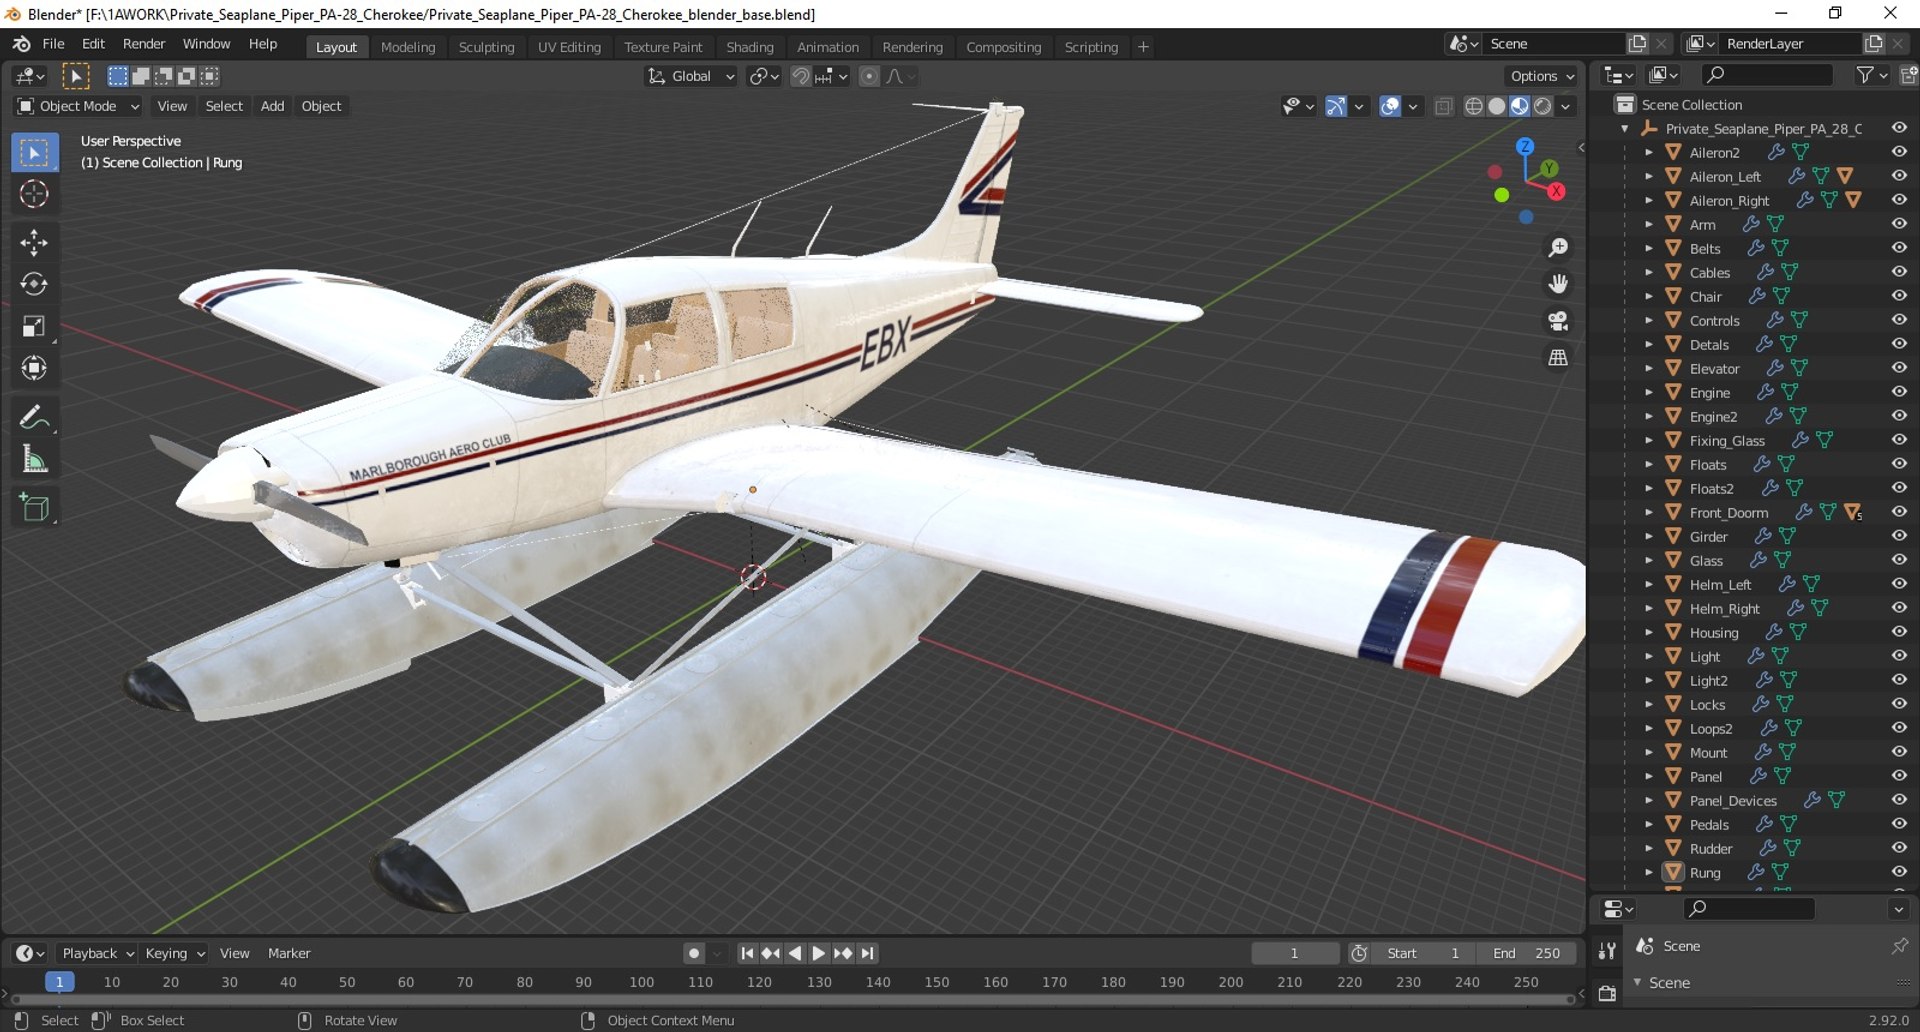
Task: Select the Cursor tool in the toolbar
Action: (34, 195)
